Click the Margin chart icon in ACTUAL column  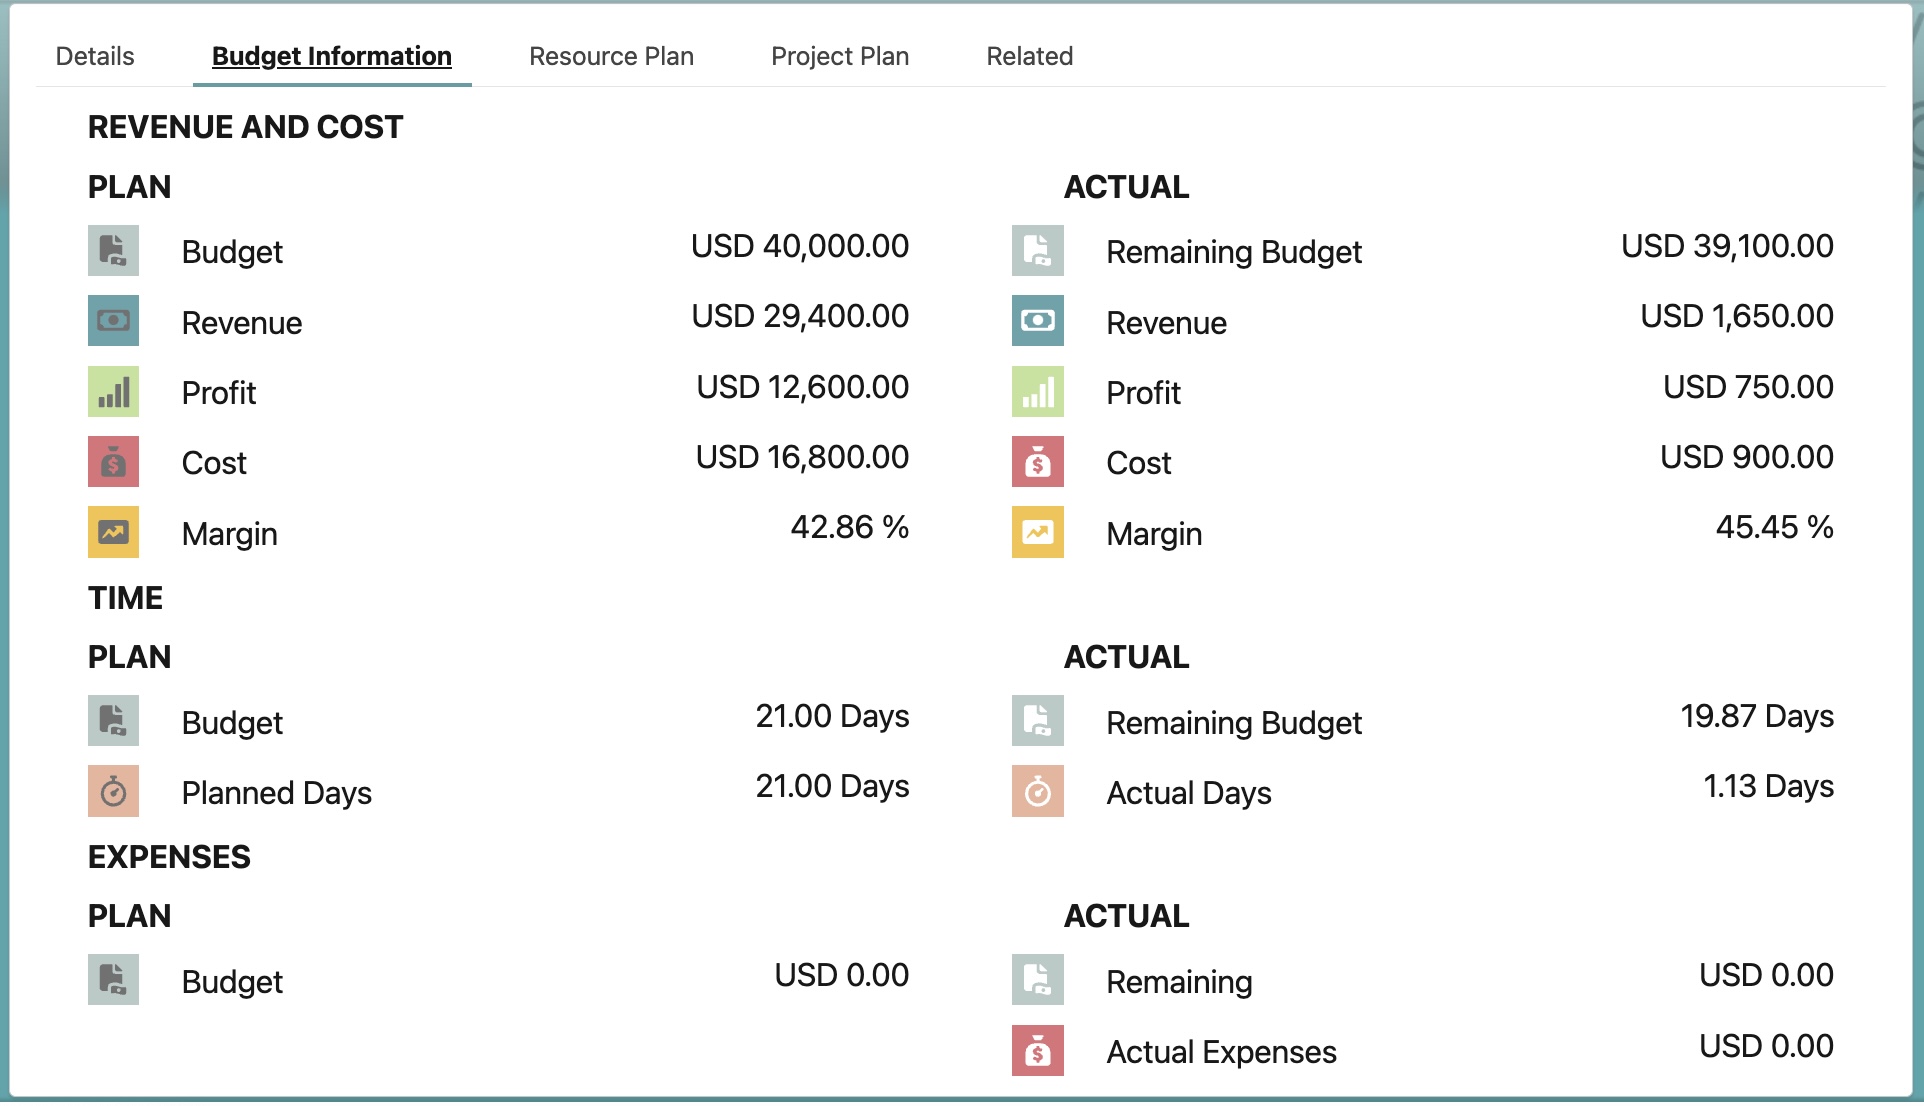click(1037, 532)
